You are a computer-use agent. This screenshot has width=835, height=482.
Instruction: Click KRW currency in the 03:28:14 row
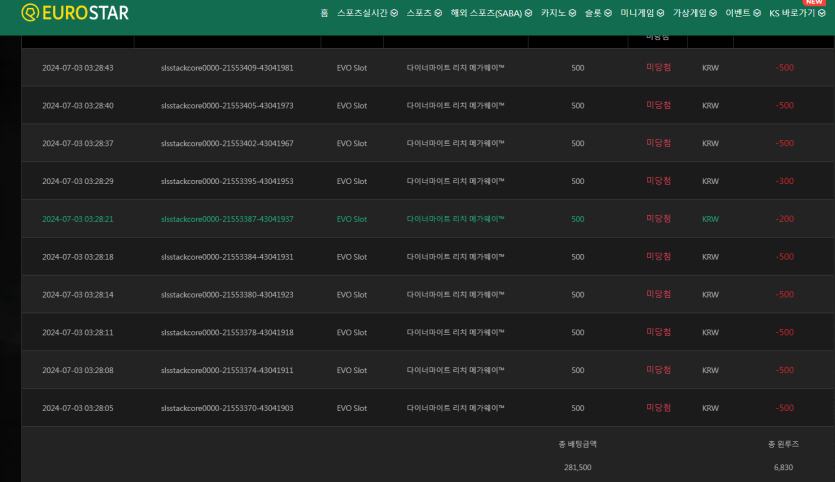710,295
